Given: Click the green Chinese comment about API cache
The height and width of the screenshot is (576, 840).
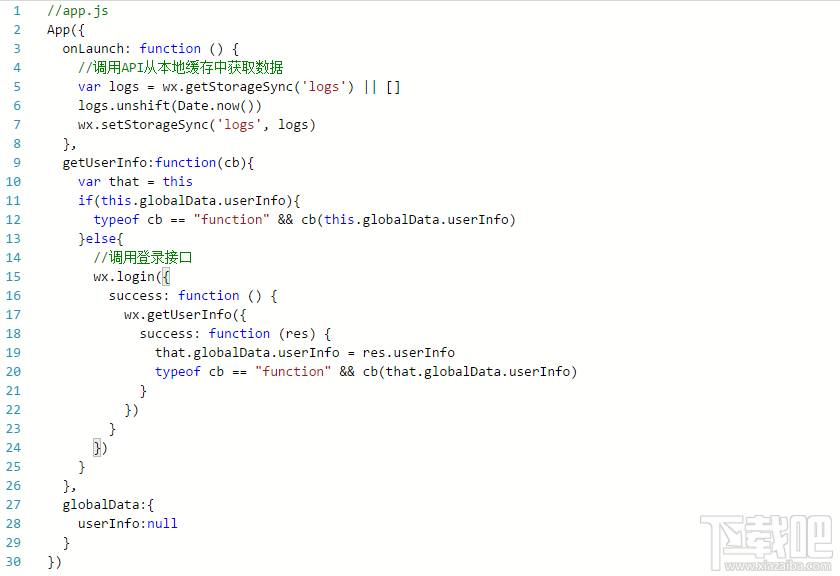Looking at the screenshot, I should tap(181, 68).
